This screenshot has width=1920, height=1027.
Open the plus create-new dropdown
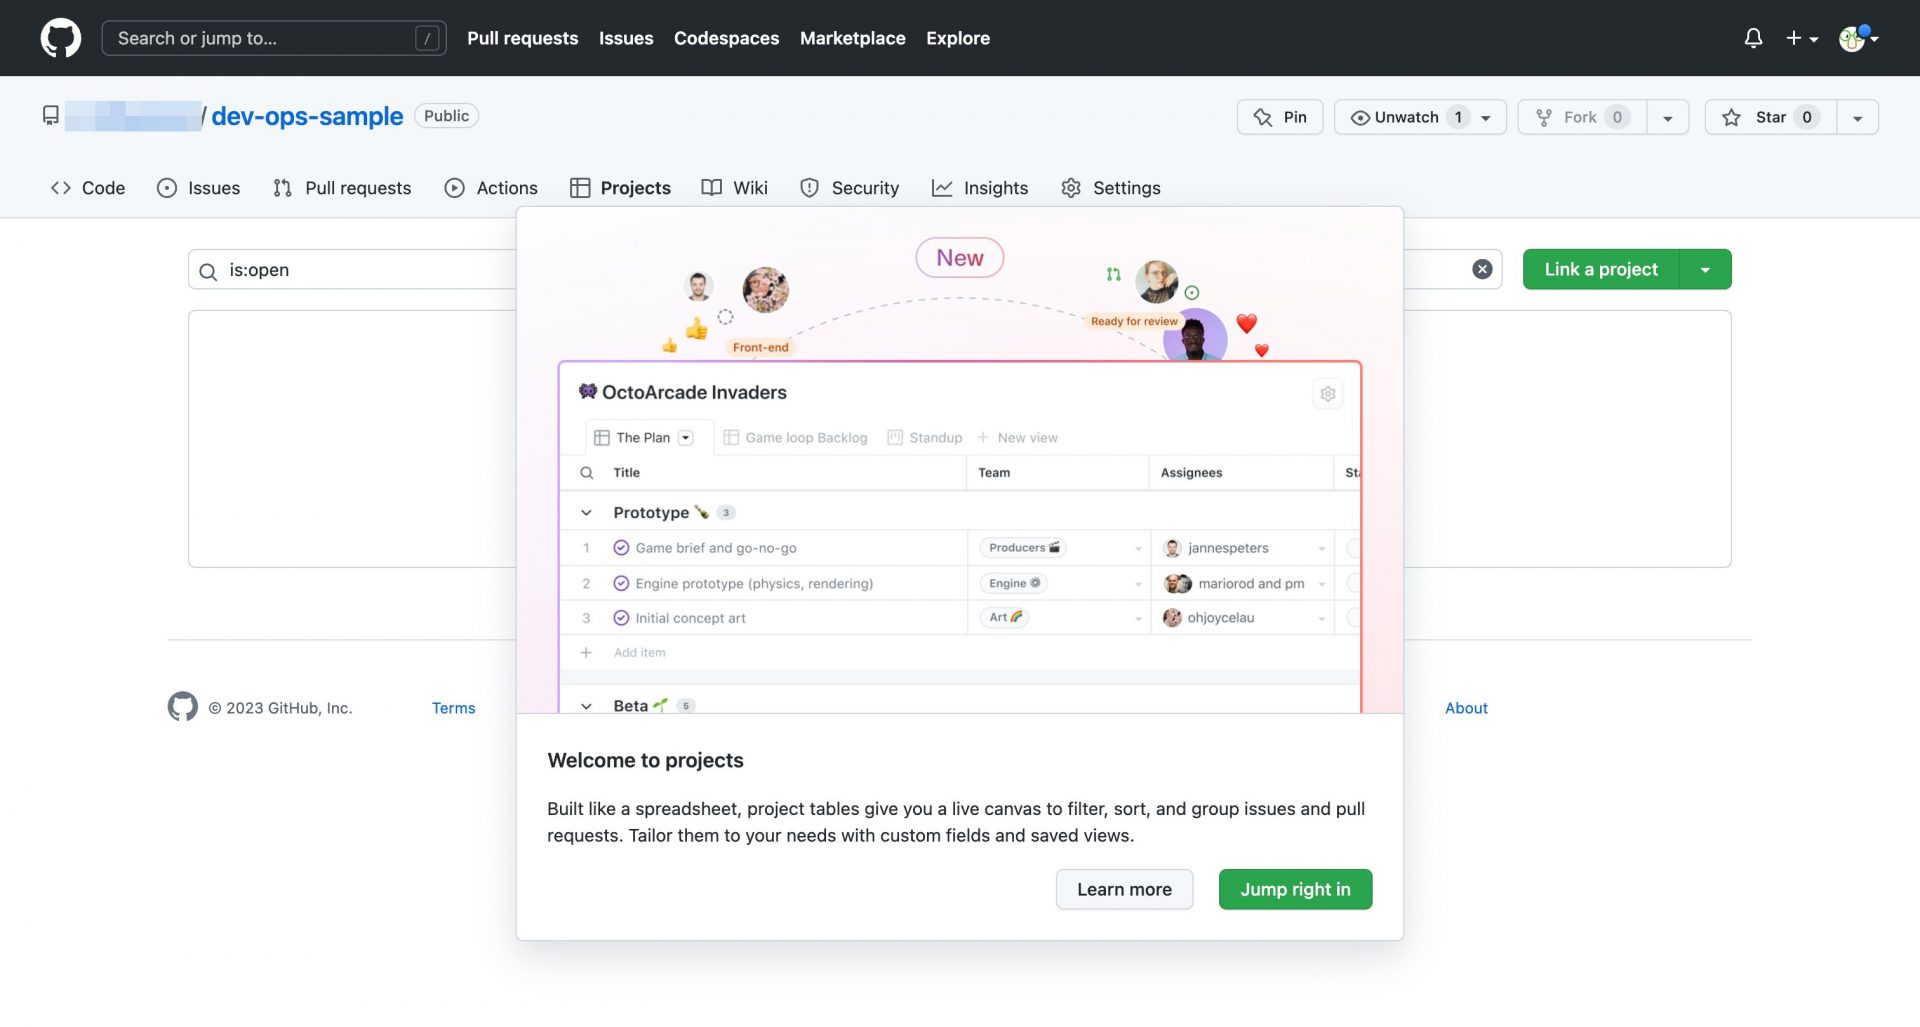[1801, 38]
